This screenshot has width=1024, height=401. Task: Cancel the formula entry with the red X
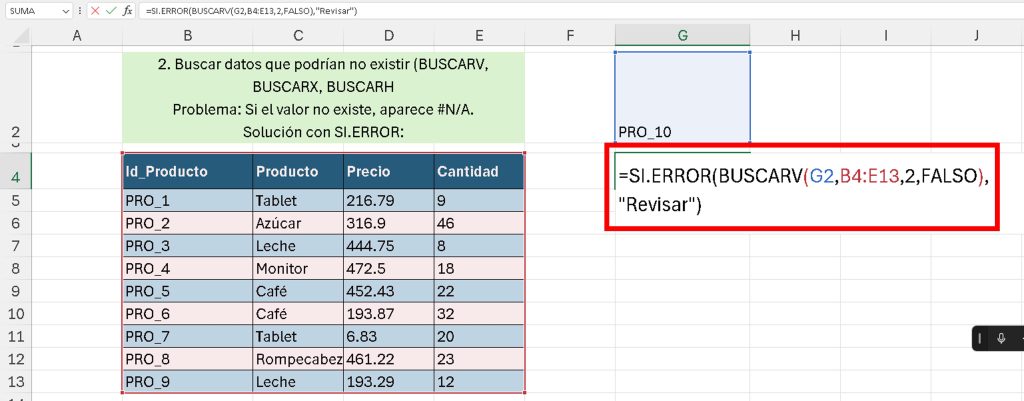[x=94, y=10]
